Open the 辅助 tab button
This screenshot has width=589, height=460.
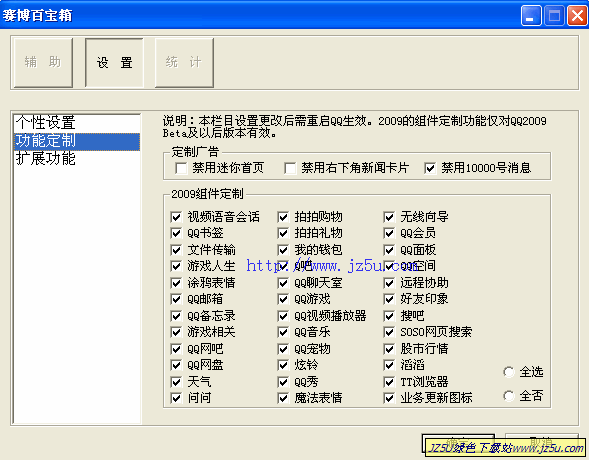[x=43, y=62]
